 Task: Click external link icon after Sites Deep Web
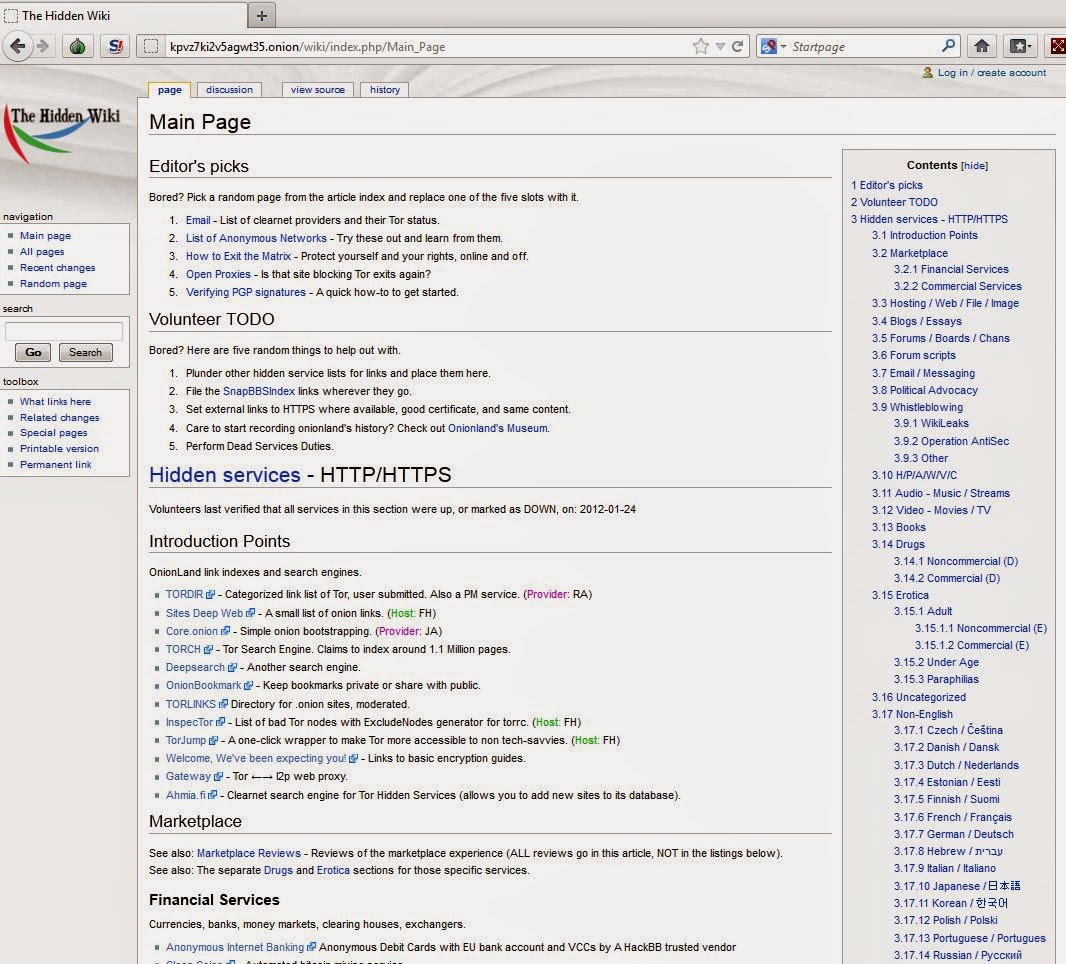point(250,613)
